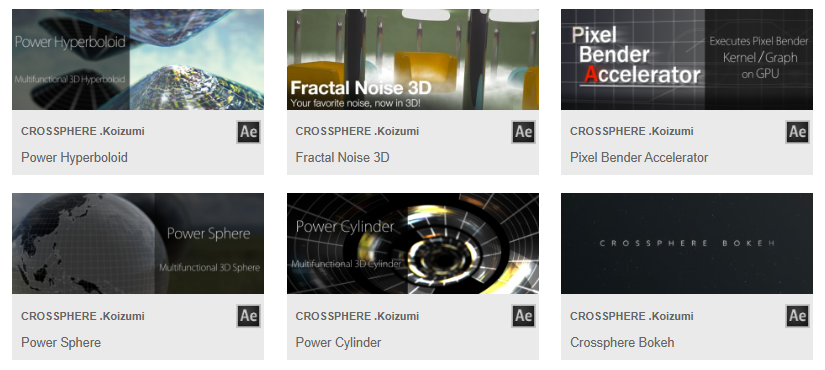
Task: Click the Ae icon on Pixel Bender Accelerator card
Action: [x=798, y=132]
